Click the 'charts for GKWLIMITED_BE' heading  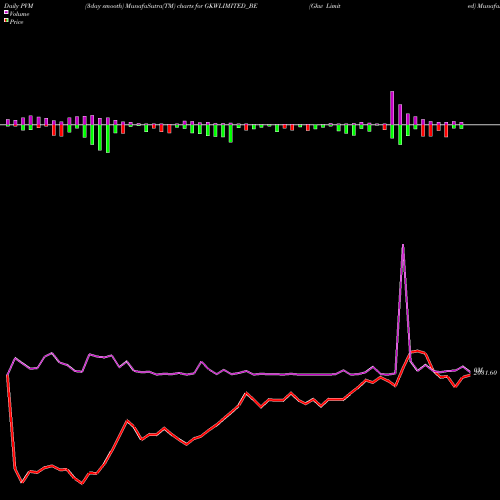pos(217,6)
